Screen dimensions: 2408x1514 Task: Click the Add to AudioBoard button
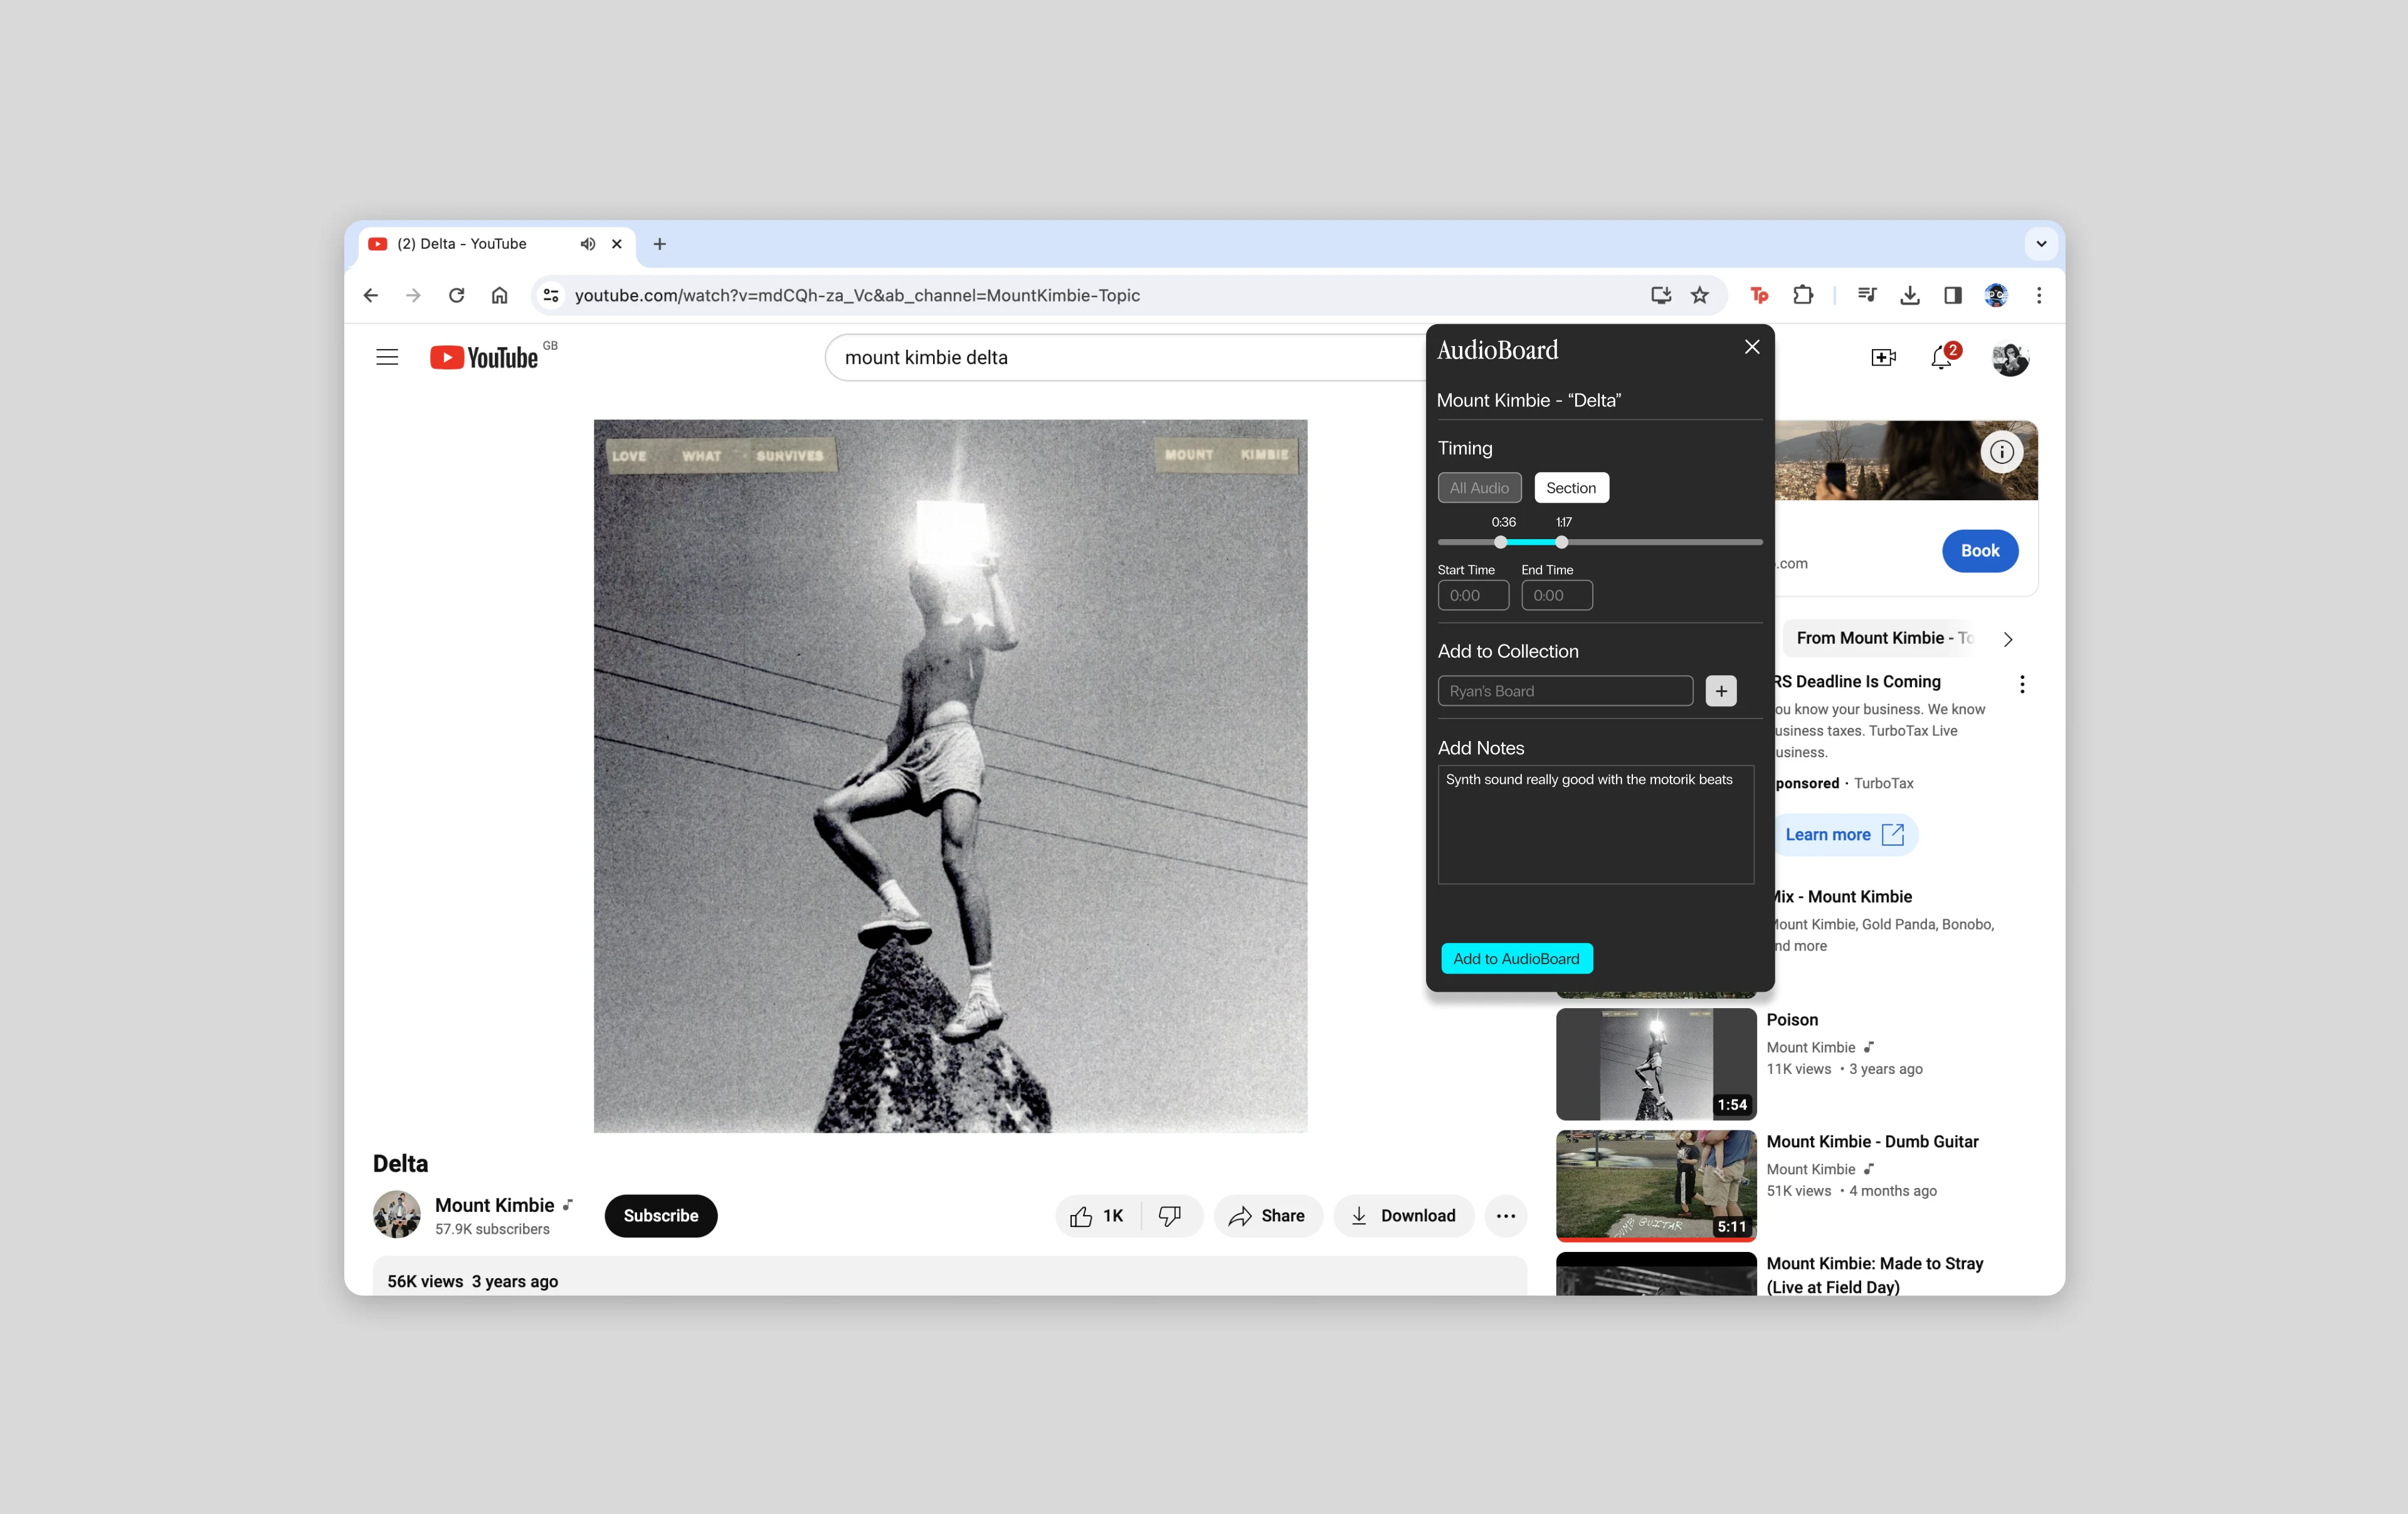point(1516,958)
